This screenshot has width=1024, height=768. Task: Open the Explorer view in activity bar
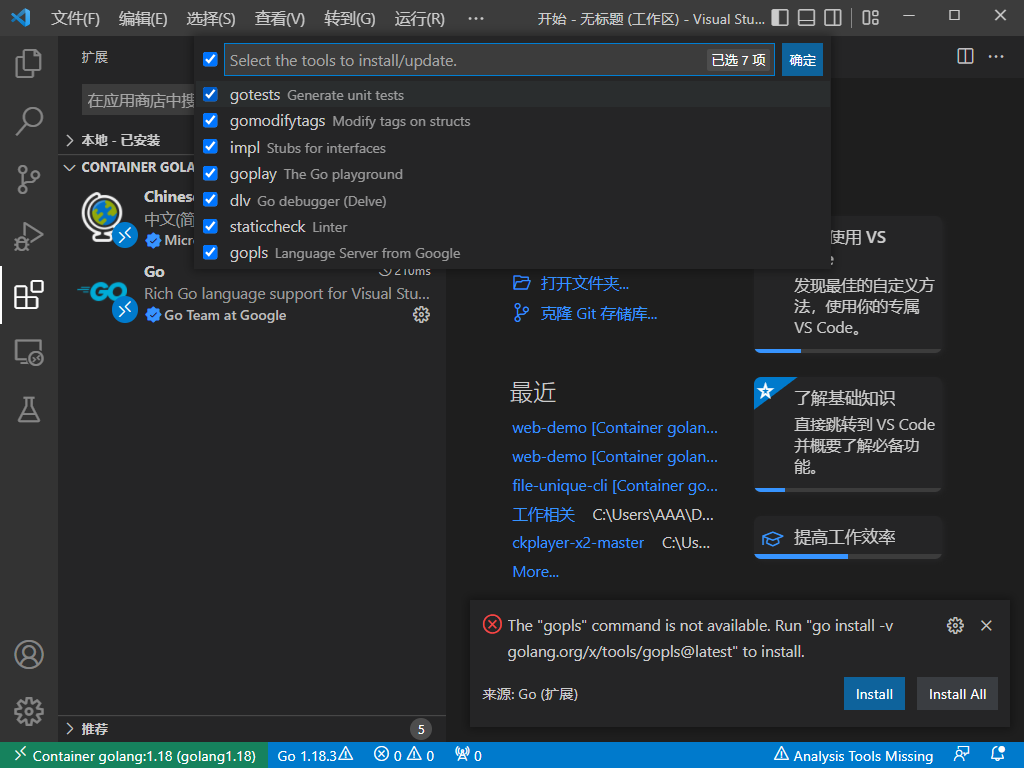(28, 63)
